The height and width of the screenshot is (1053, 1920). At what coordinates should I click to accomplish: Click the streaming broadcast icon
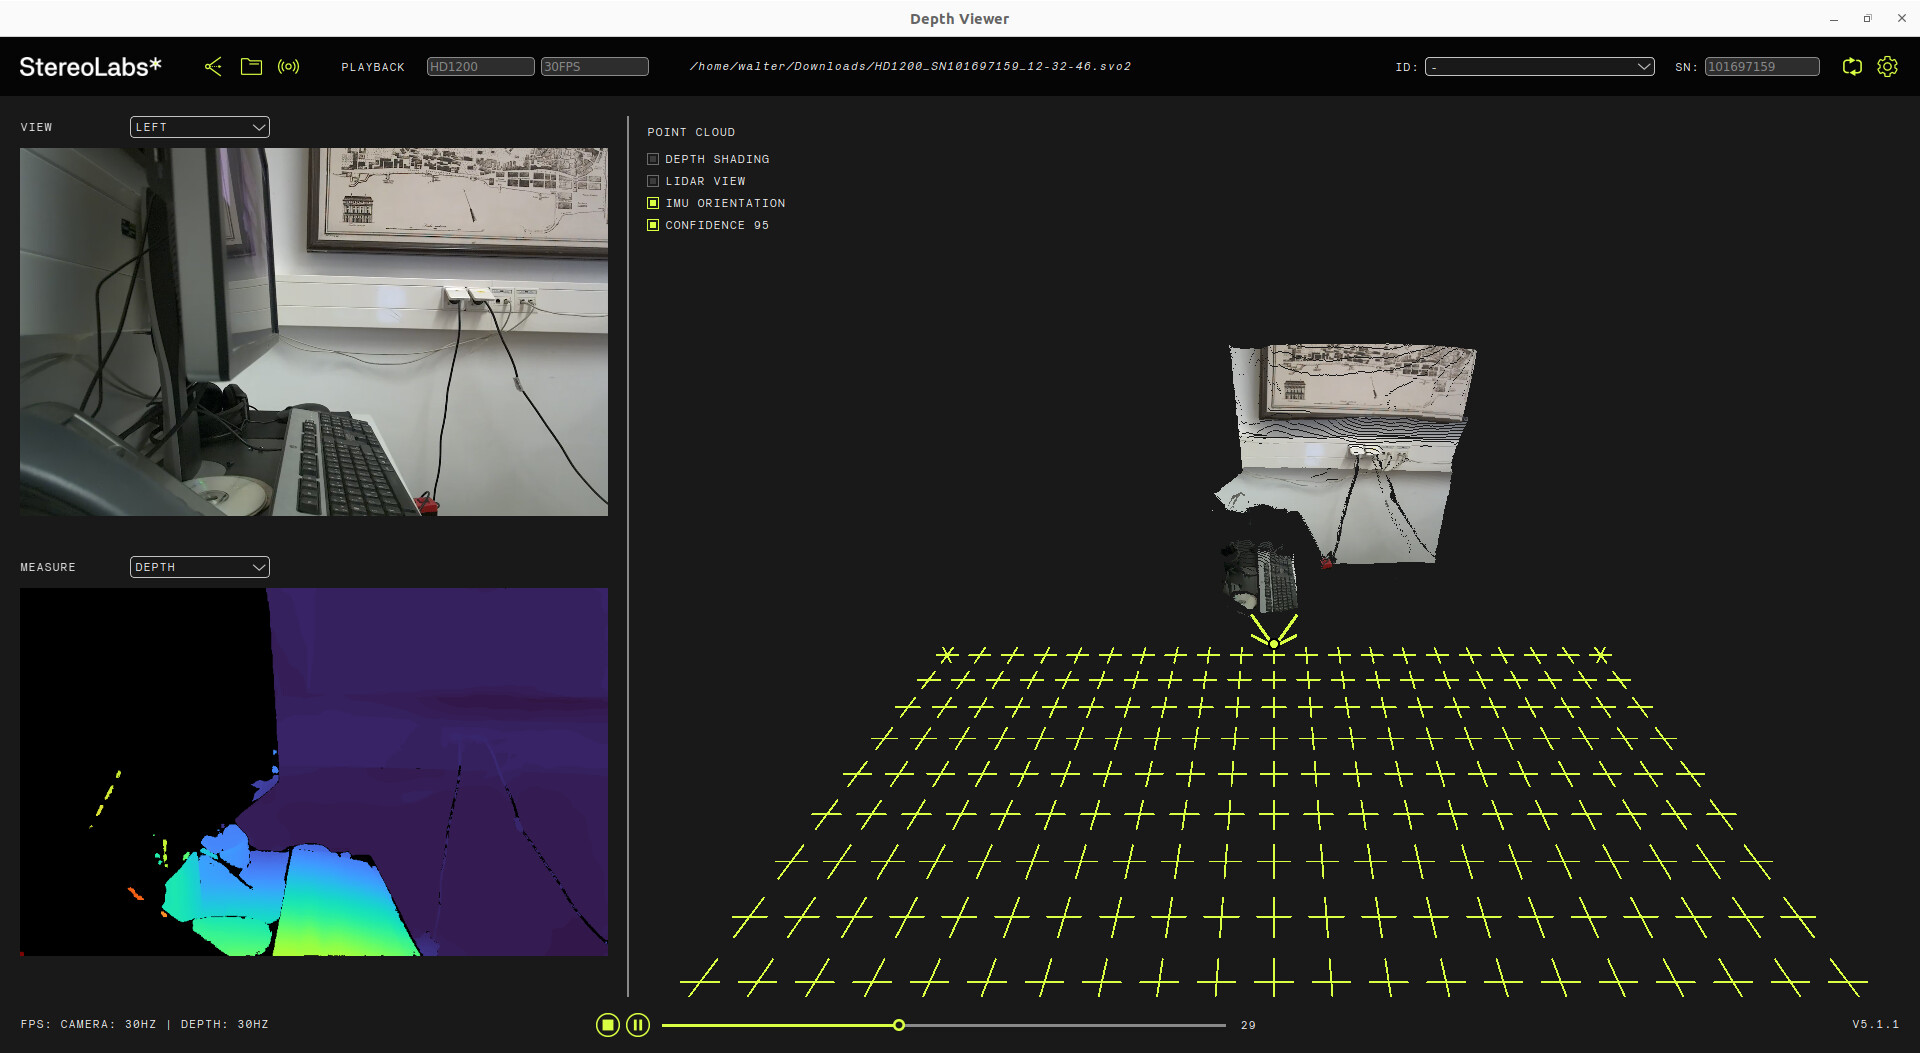[288, 67]
